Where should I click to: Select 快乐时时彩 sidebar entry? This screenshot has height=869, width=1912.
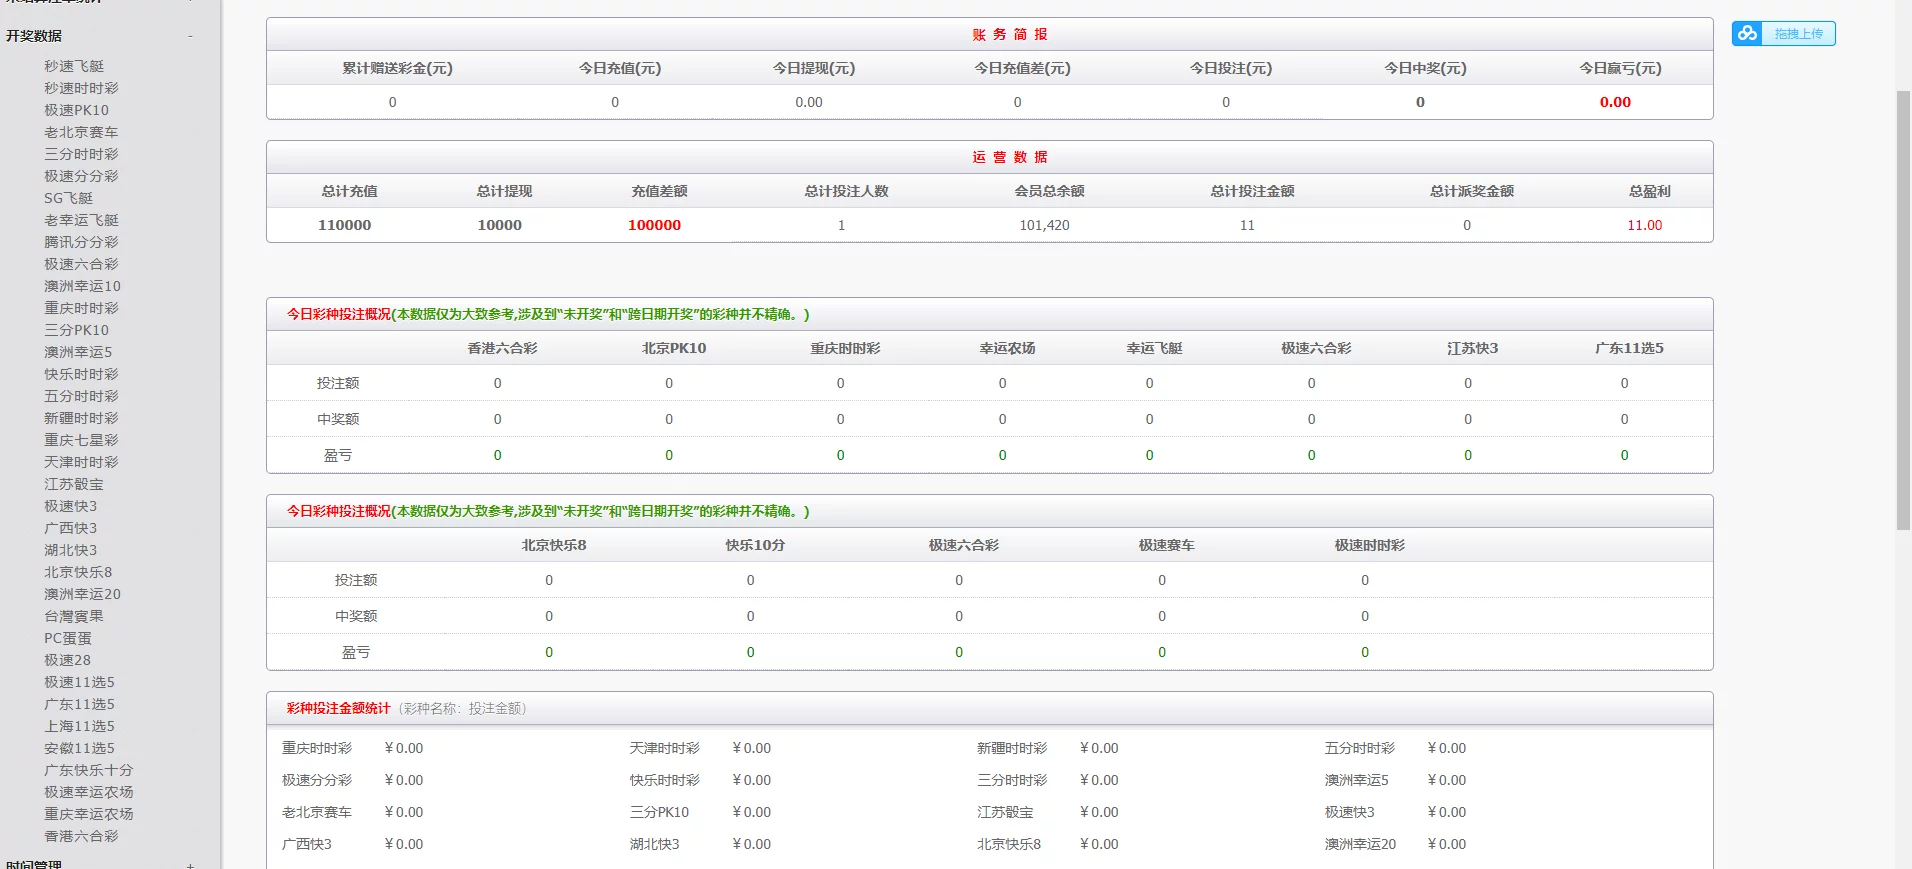81,374
